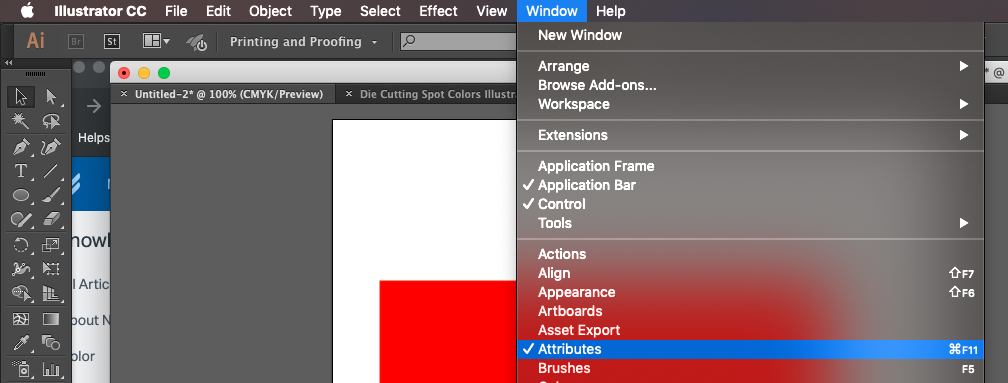Select the Pen tool

(x=21, y=147)
